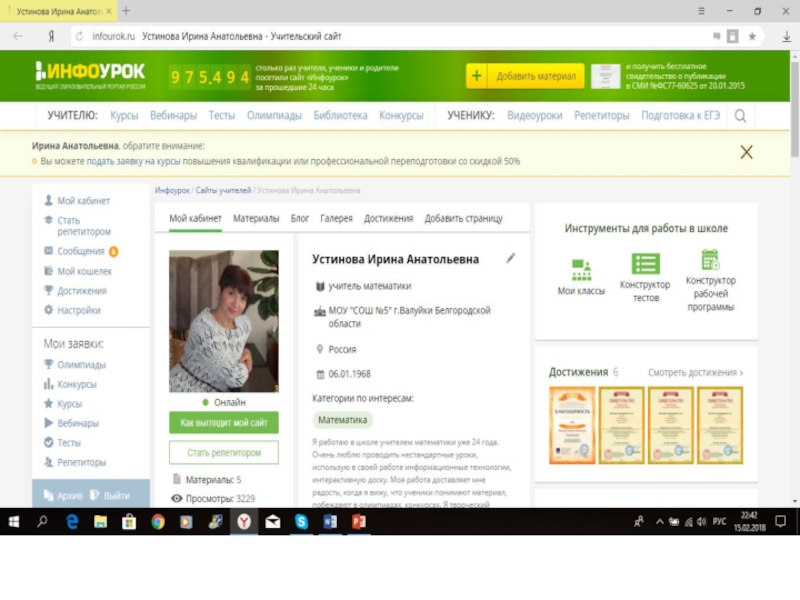Open Сообщения in left sidebar
Image resolution: width=800 pixels, height=600 pixels.
point(81,251)
